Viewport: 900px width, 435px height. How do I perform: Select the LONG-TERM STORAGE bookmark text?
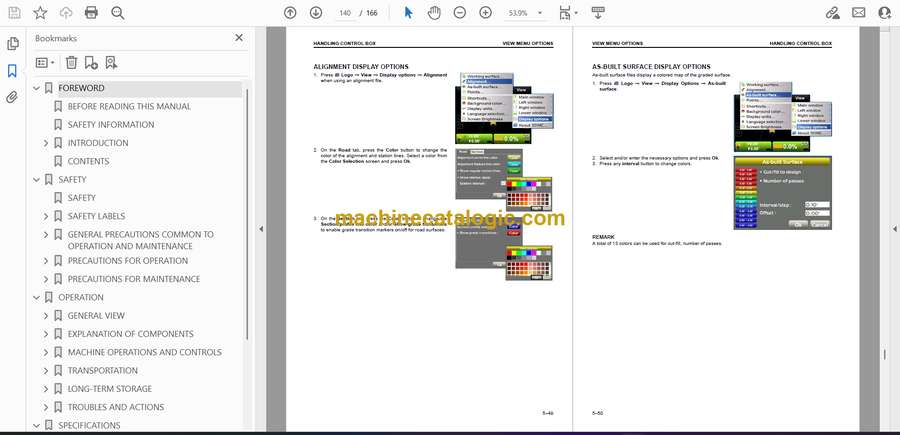pyautogui.click(x=110, y=389)
